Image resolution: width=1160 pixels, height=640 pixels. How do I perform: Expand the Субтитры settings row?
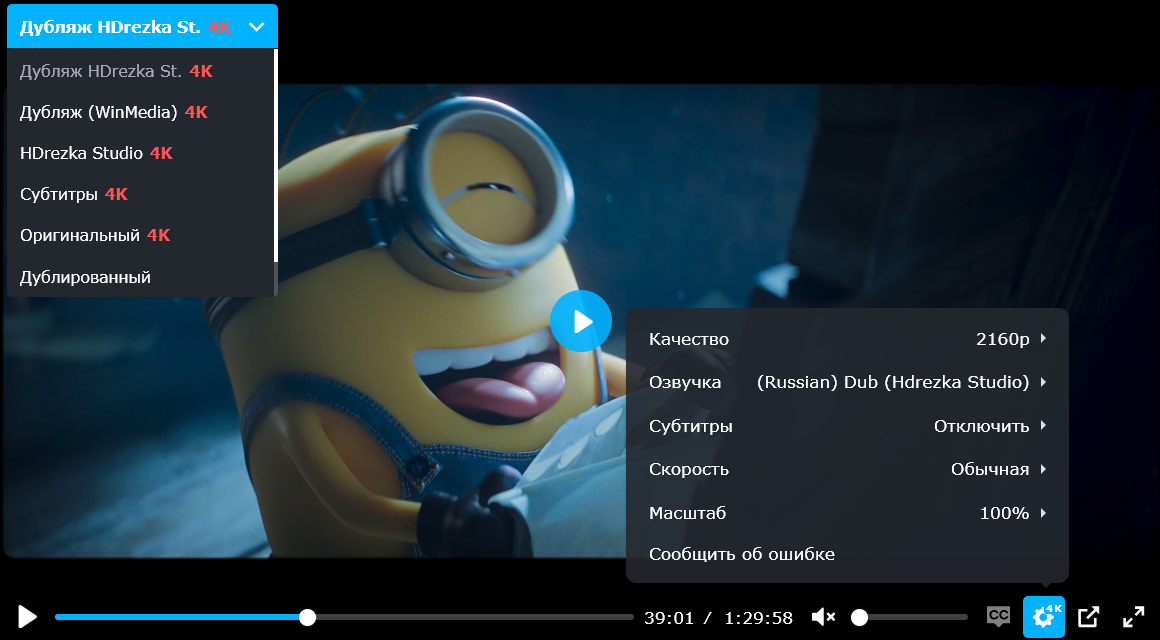click(x=847, y=426)
